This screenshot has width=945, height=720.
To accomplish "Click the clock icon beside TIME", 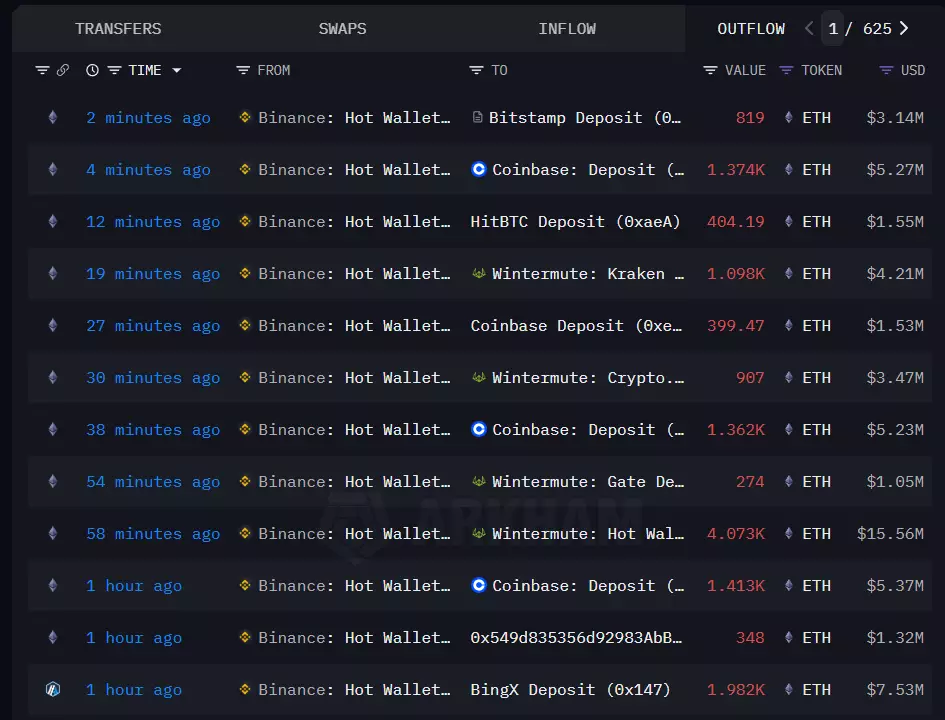I will click(92, 70).
